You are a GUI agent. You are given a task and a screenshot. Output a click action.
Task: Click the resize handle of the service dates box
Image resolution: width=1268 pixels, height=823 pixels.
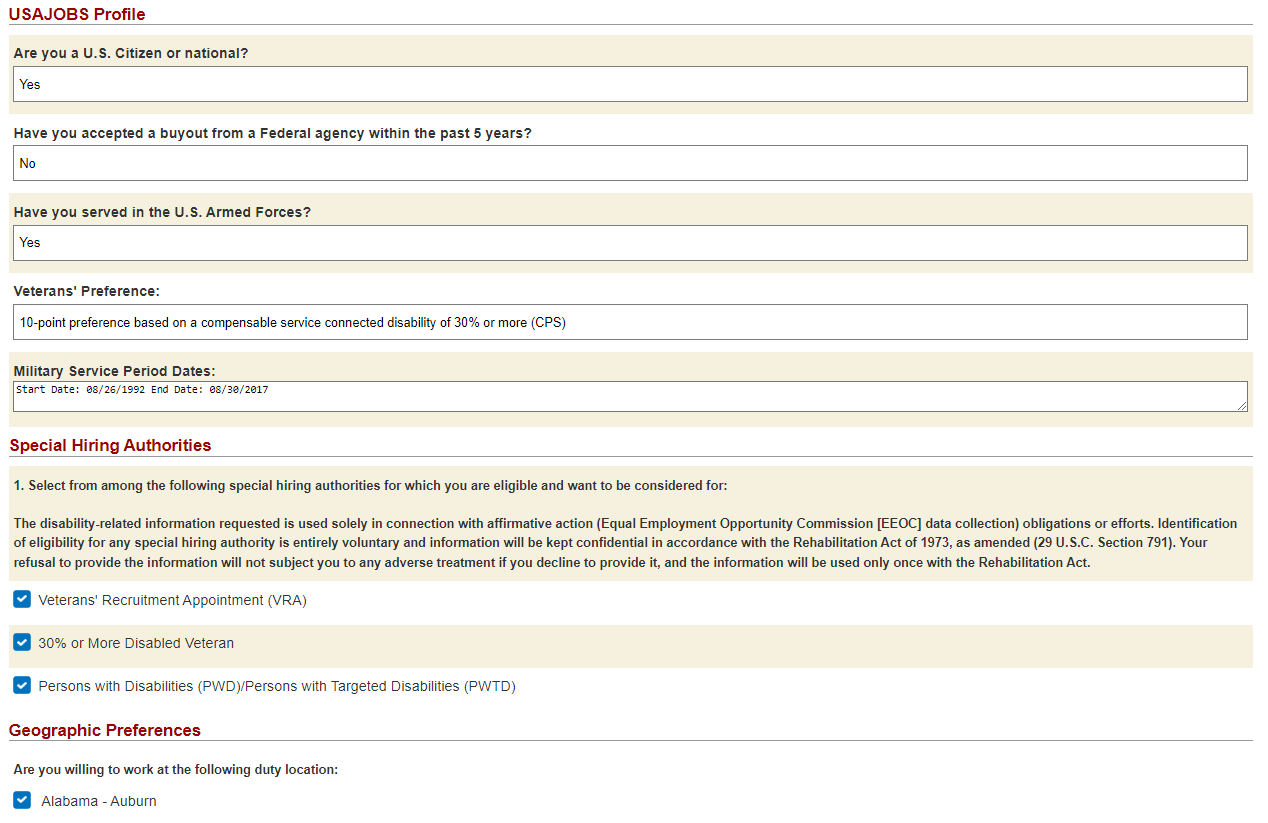(1242, 406)
